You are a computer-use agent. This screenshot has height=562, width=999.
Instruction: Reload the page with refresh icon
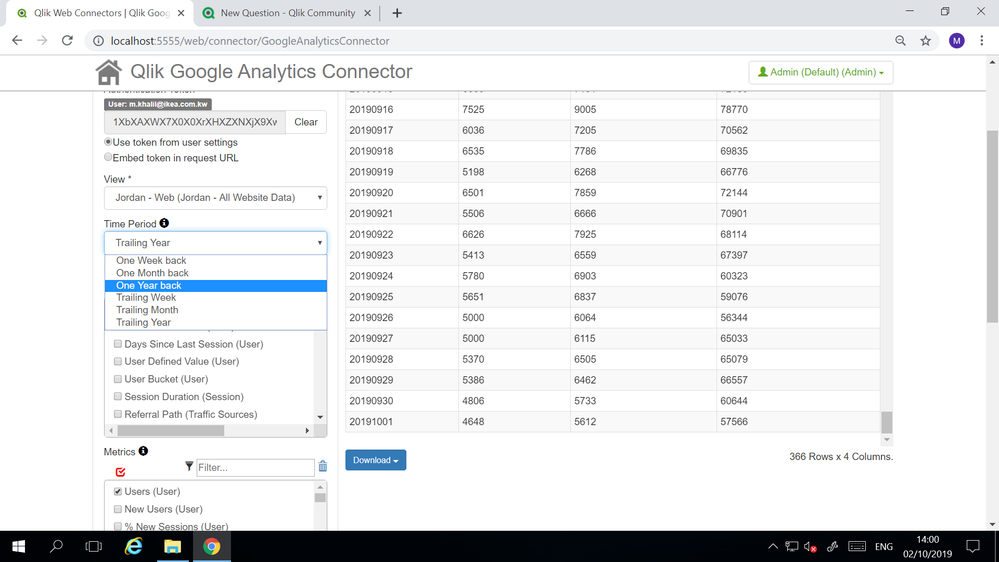pyautogui.click(x=67, y=41)
